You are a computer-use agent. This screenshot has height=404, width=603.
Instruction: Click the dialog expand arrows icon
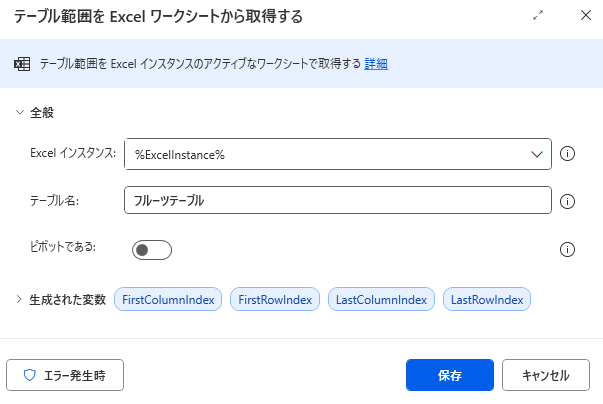[x=539, y=16]
